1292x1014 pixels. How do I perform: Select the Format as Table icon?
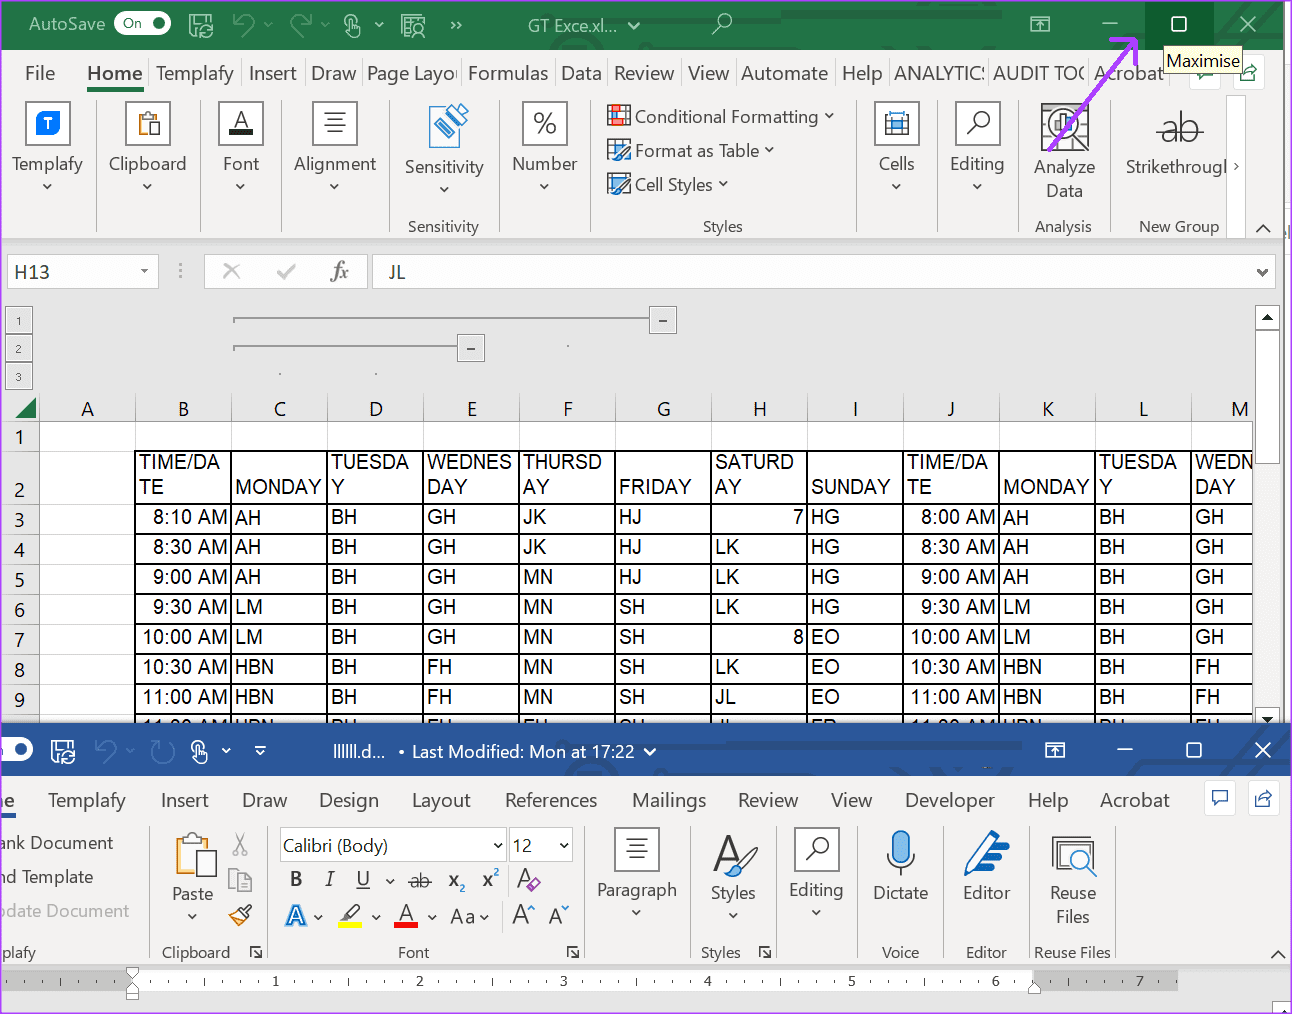(621, 150)
